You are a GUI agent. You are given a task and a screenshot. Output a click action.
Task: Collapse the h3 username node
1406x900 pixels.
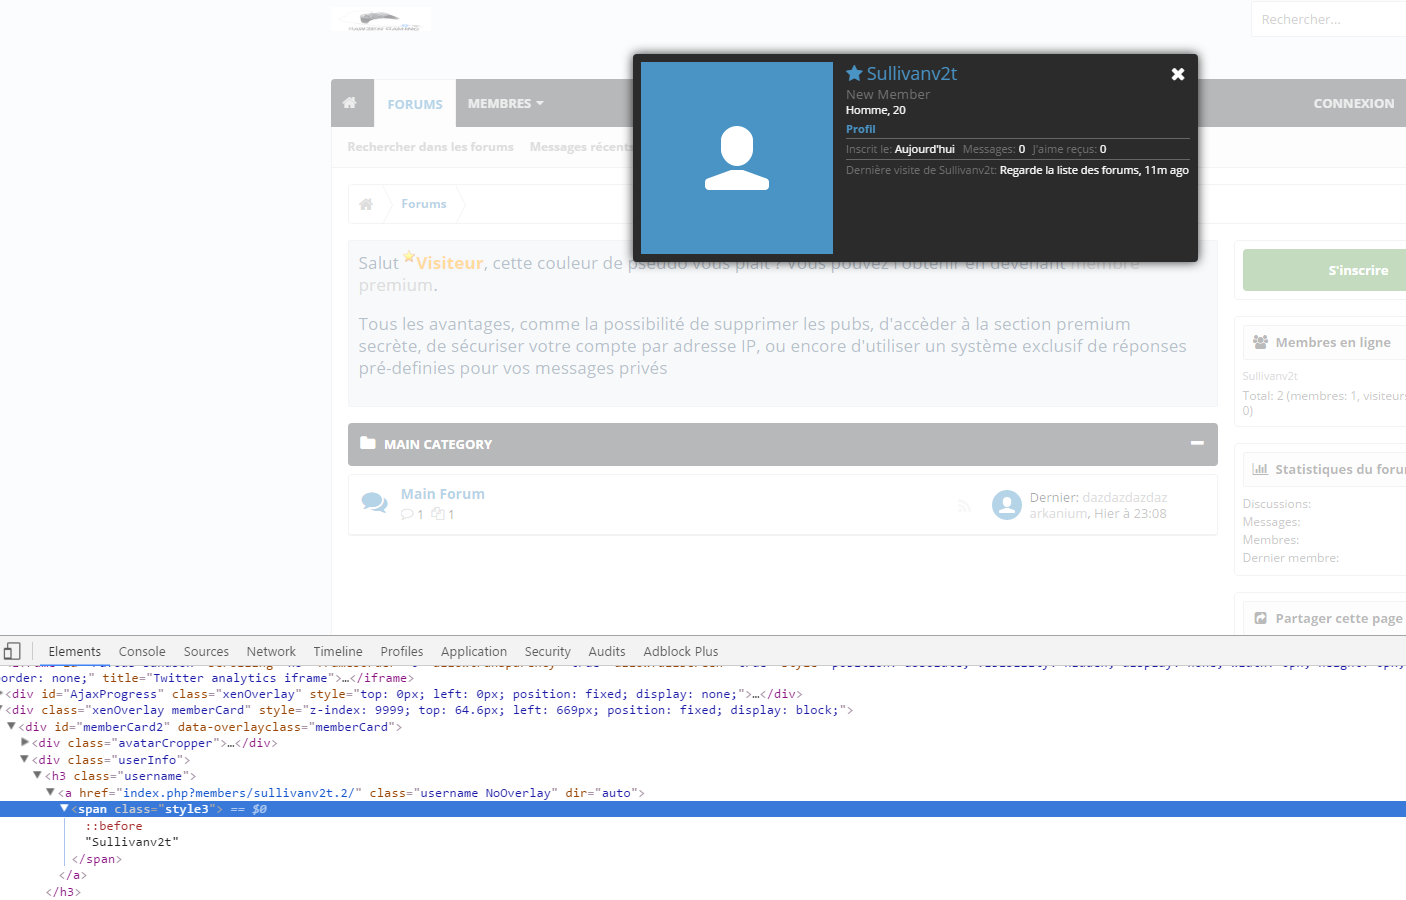point(38,775)
